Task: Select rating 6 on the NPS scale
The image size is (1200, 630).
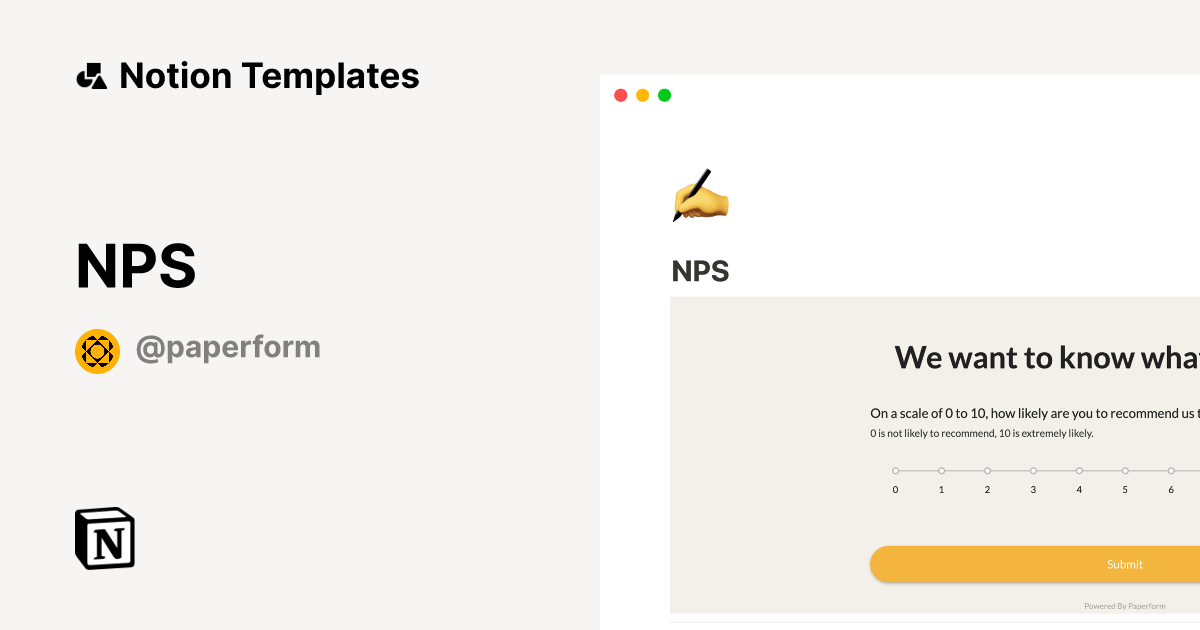Action: (1171, 470)
